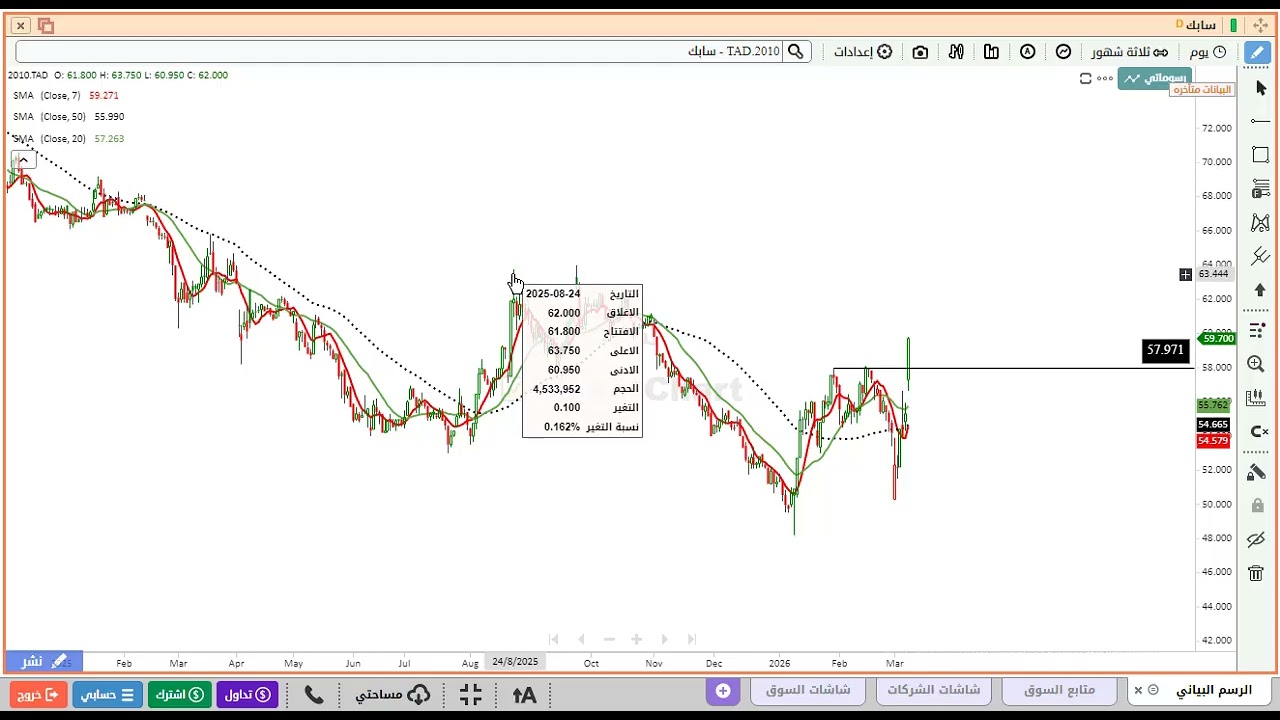Screen dimensions: 1280x720
Task: Switch to شاشات الشركات tab
Action: [x=933, y=690]
